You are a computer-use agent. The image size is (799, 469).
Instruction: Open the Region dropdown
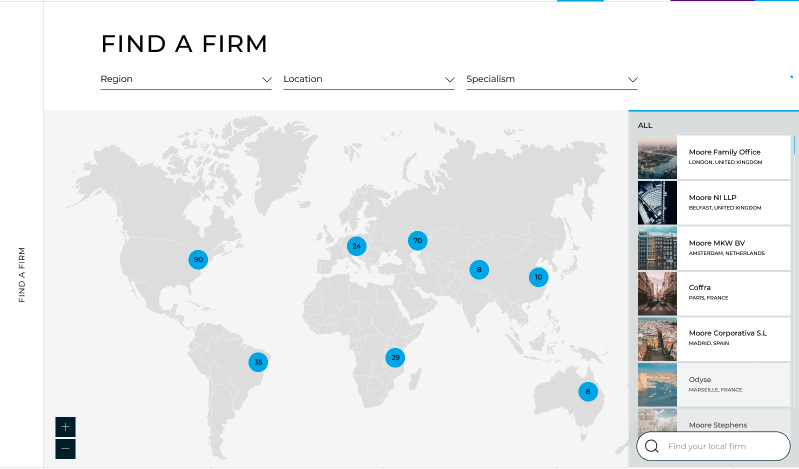(x=186, y=79)
